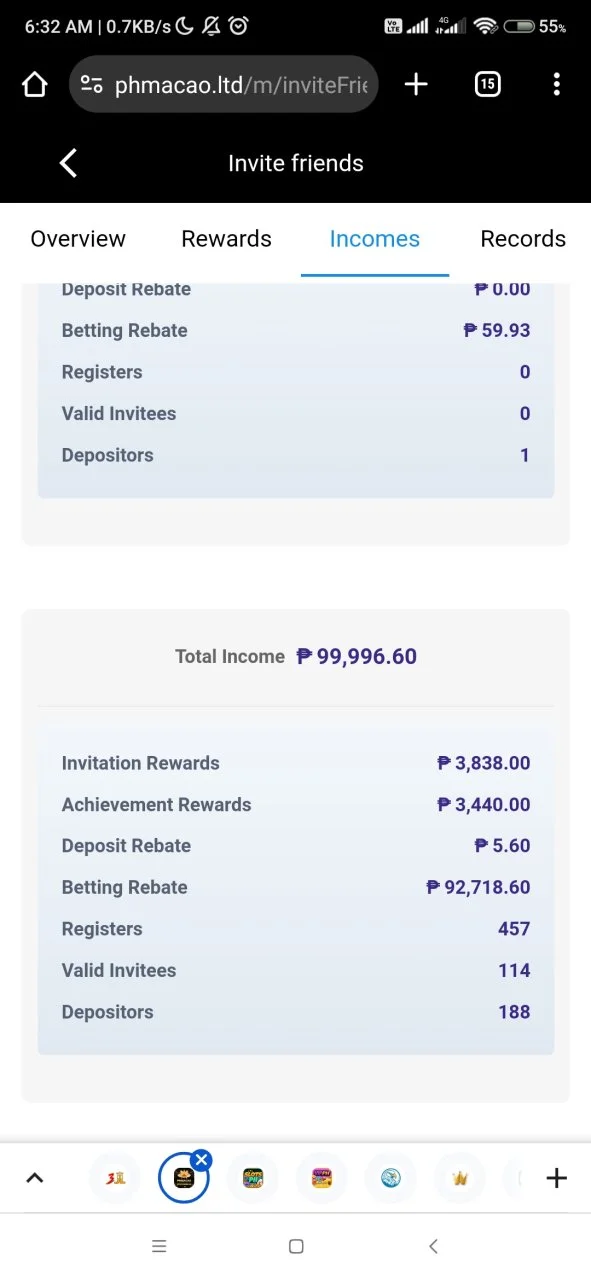Click the phmacao.ltd URL address field

tap(224, 85)
